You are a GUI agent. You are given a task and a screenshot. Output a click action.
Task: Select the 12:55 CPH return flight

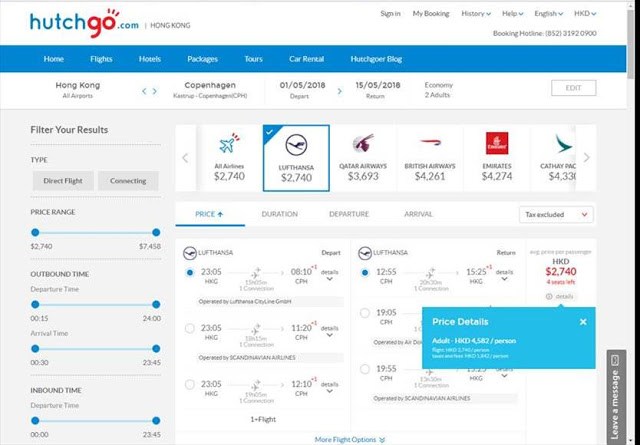click(x=365, y=272)
